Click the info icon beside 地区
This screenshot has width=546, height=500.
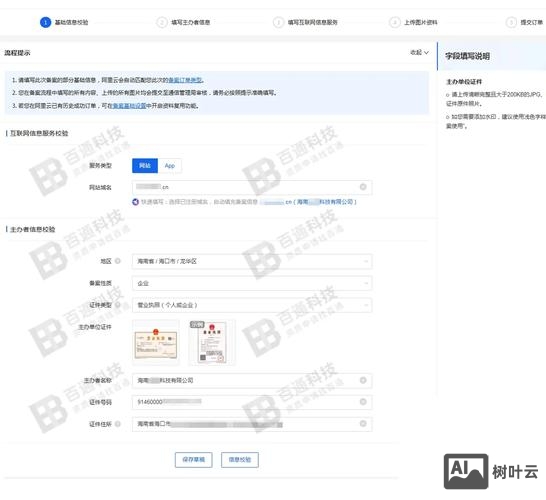point(118,261)
